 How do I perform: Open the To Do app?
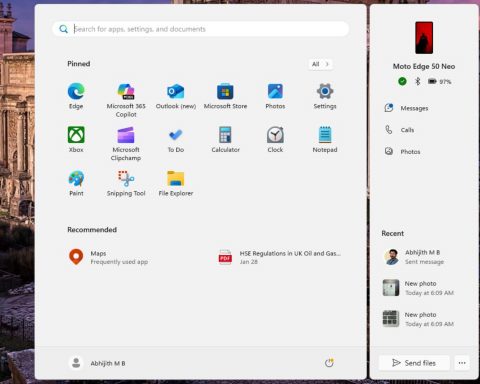176,139
